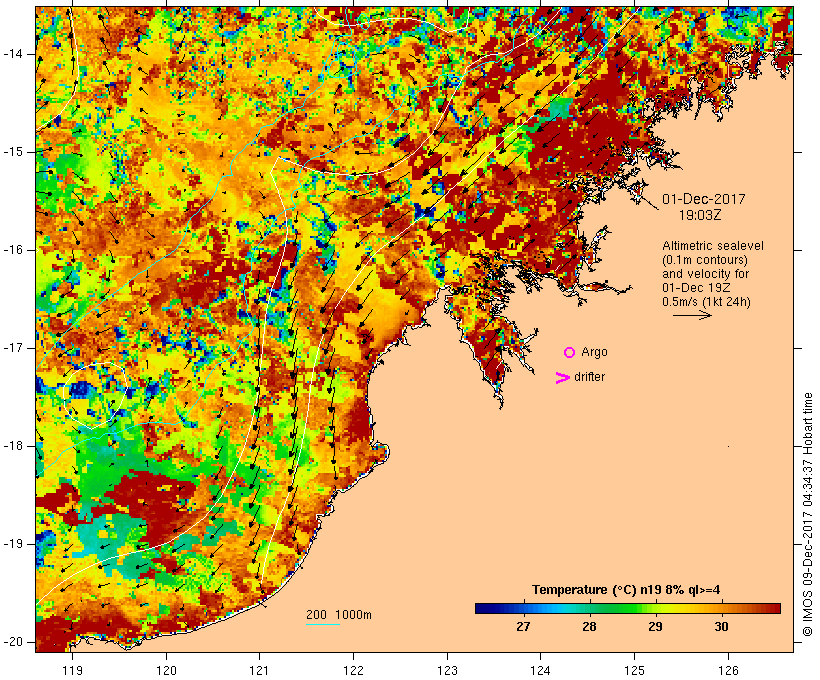
Task: Click the '01-Dec-2017' date text
Action: click(703, 199)
